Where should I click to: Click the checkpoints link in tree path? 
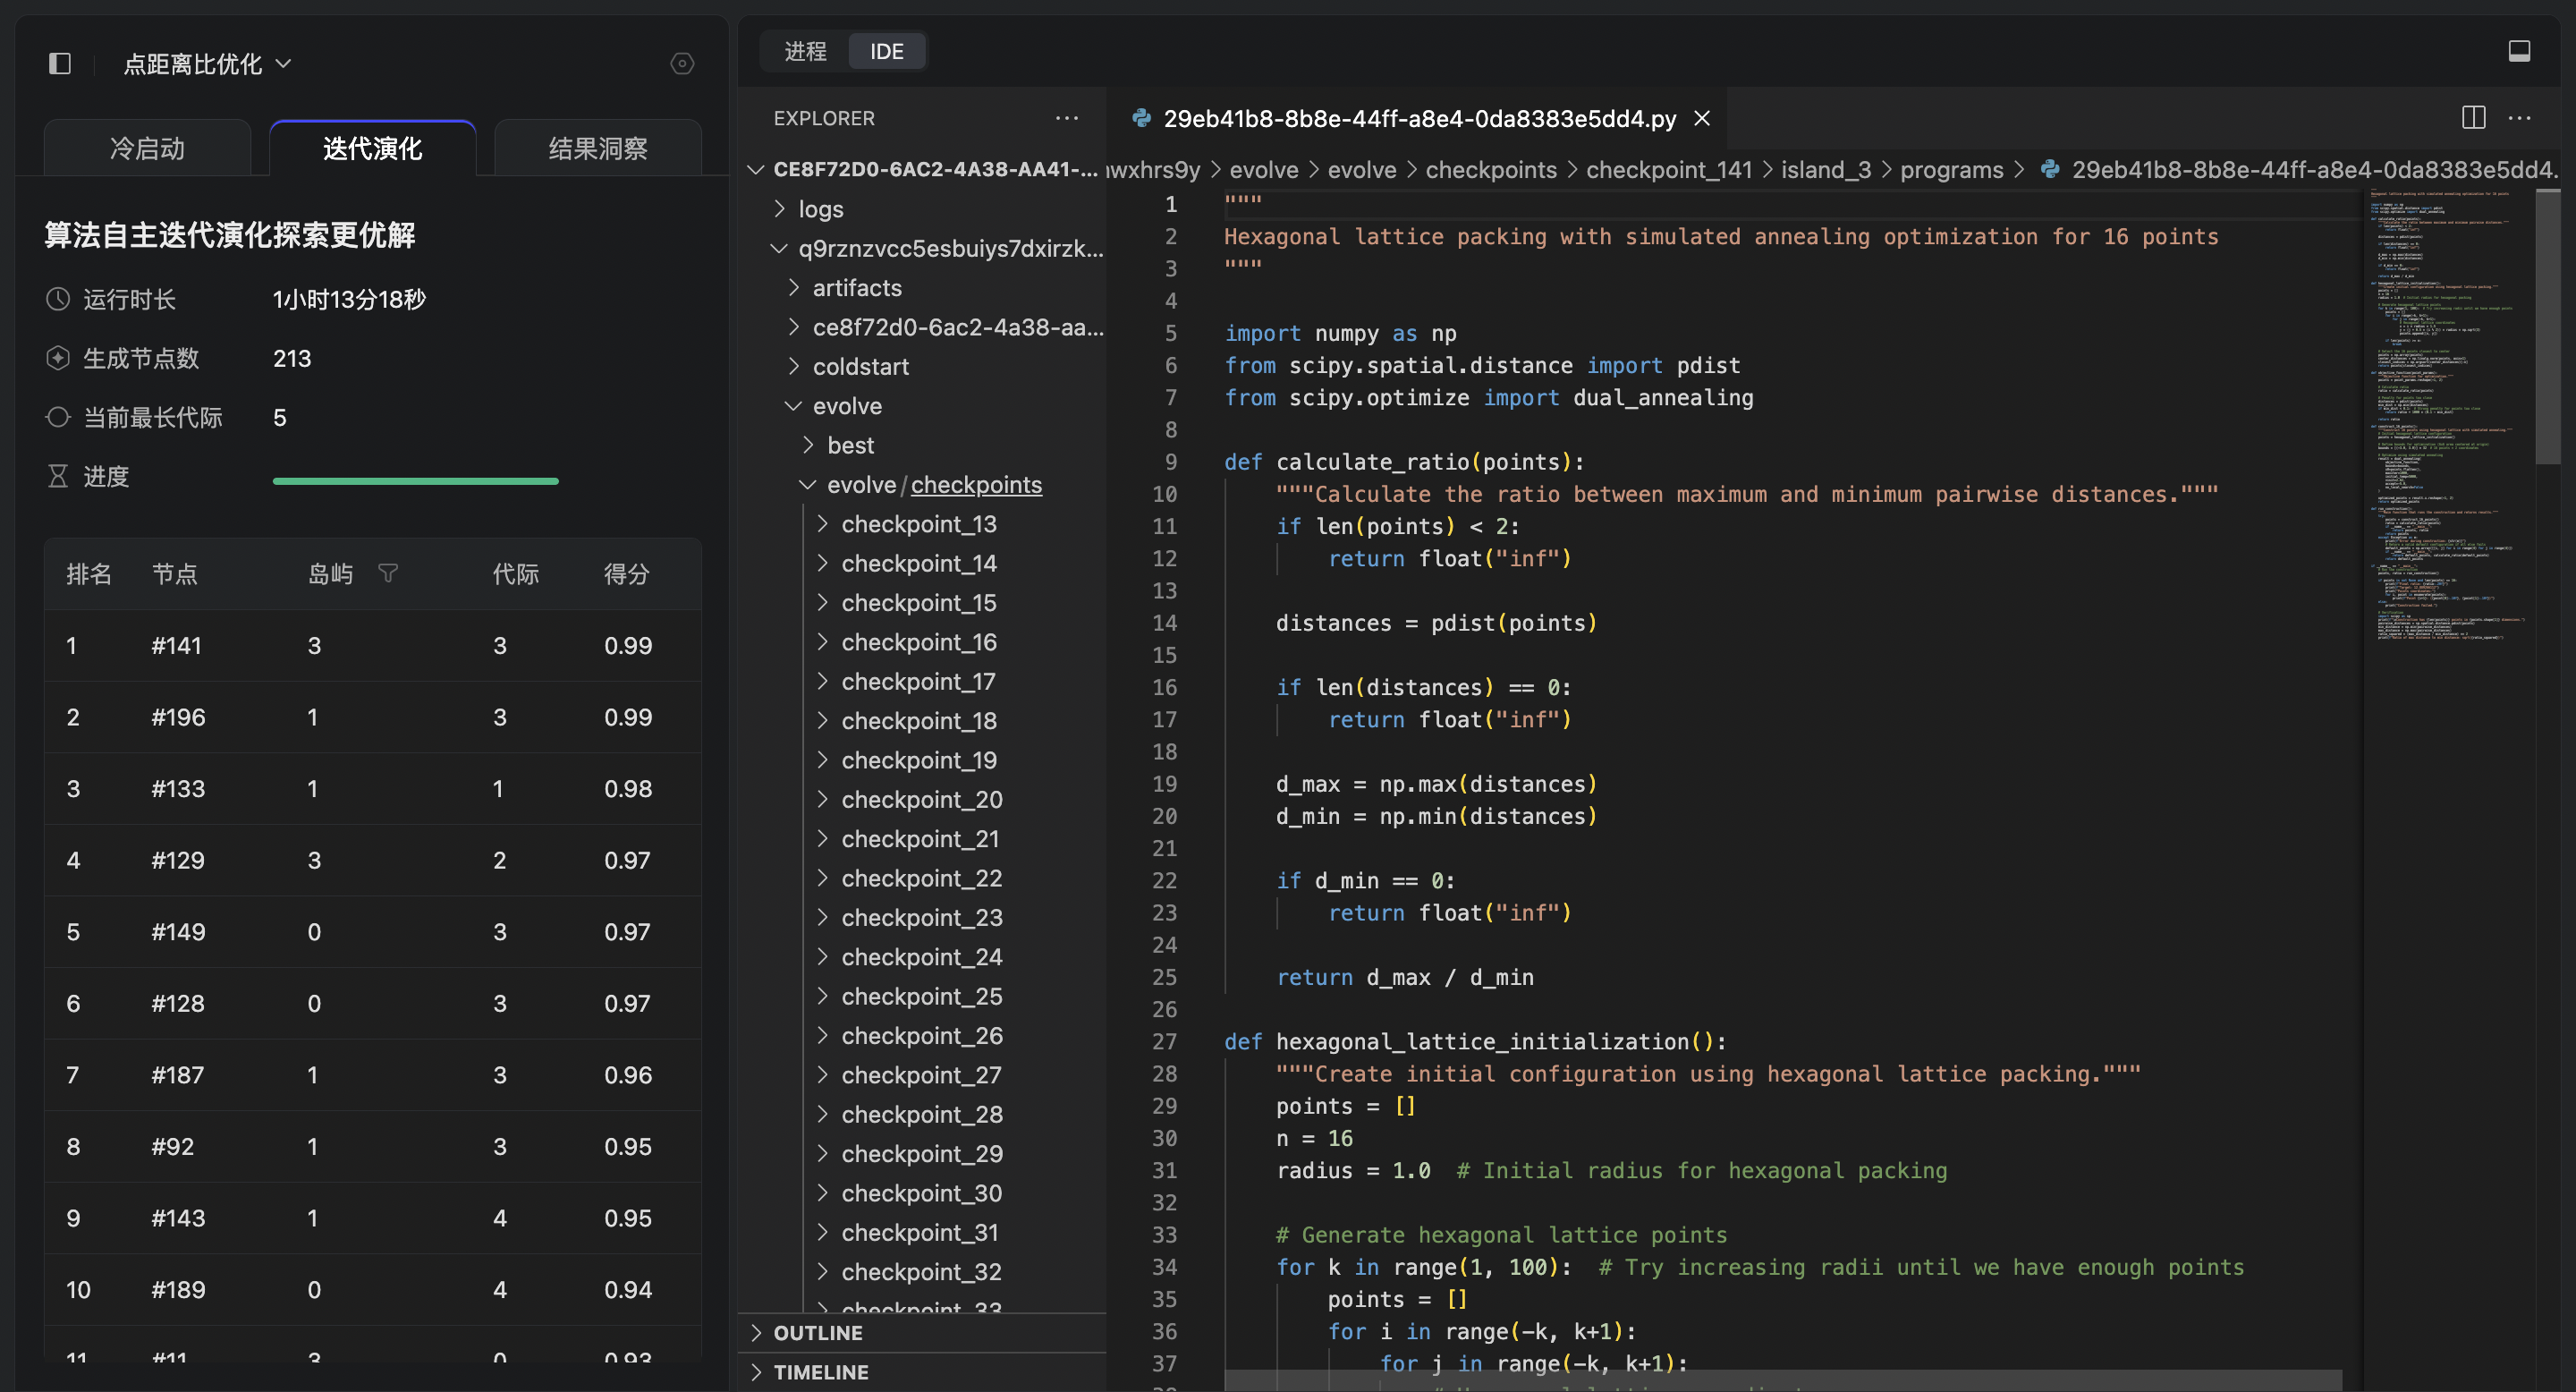click(975, 485)
